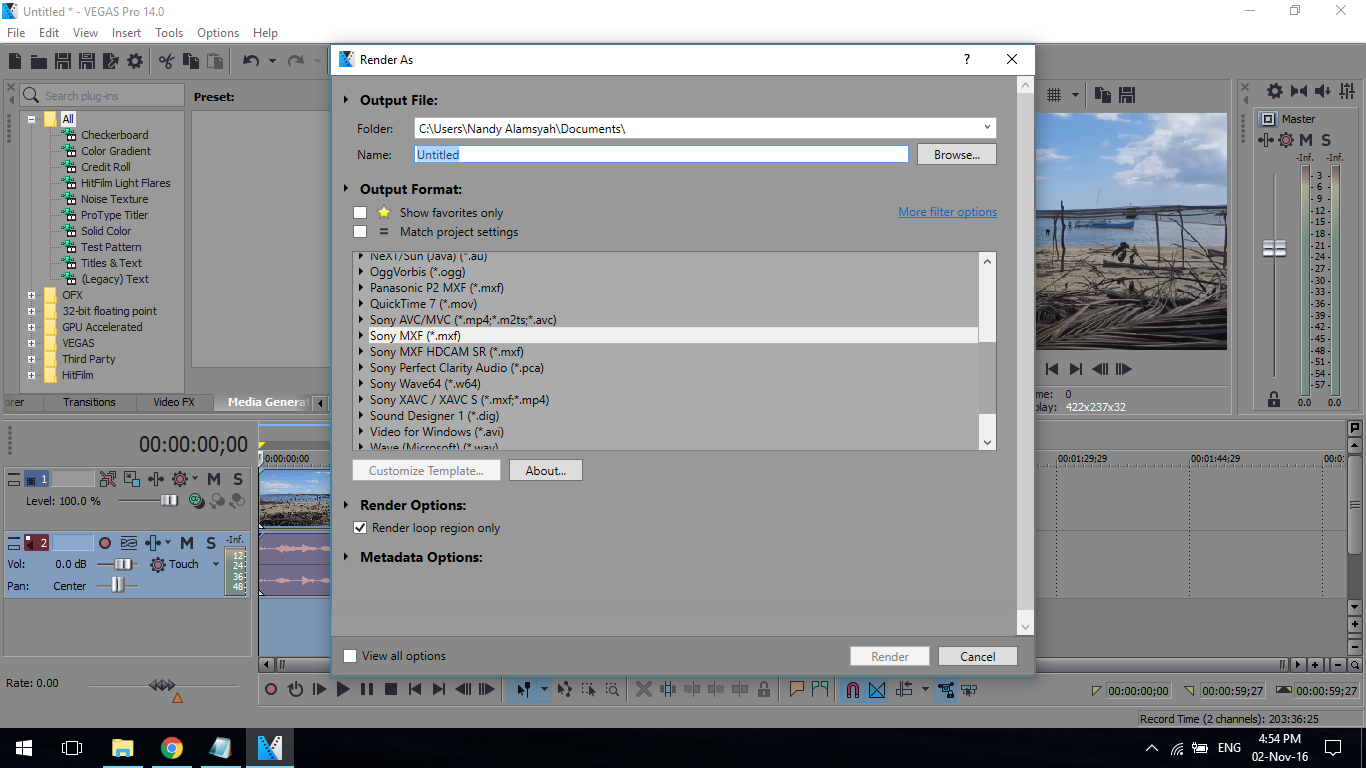Click the Record button in transport bar
The width and height of the screenshot is (1366, 768).
click(x=270, y=689)
